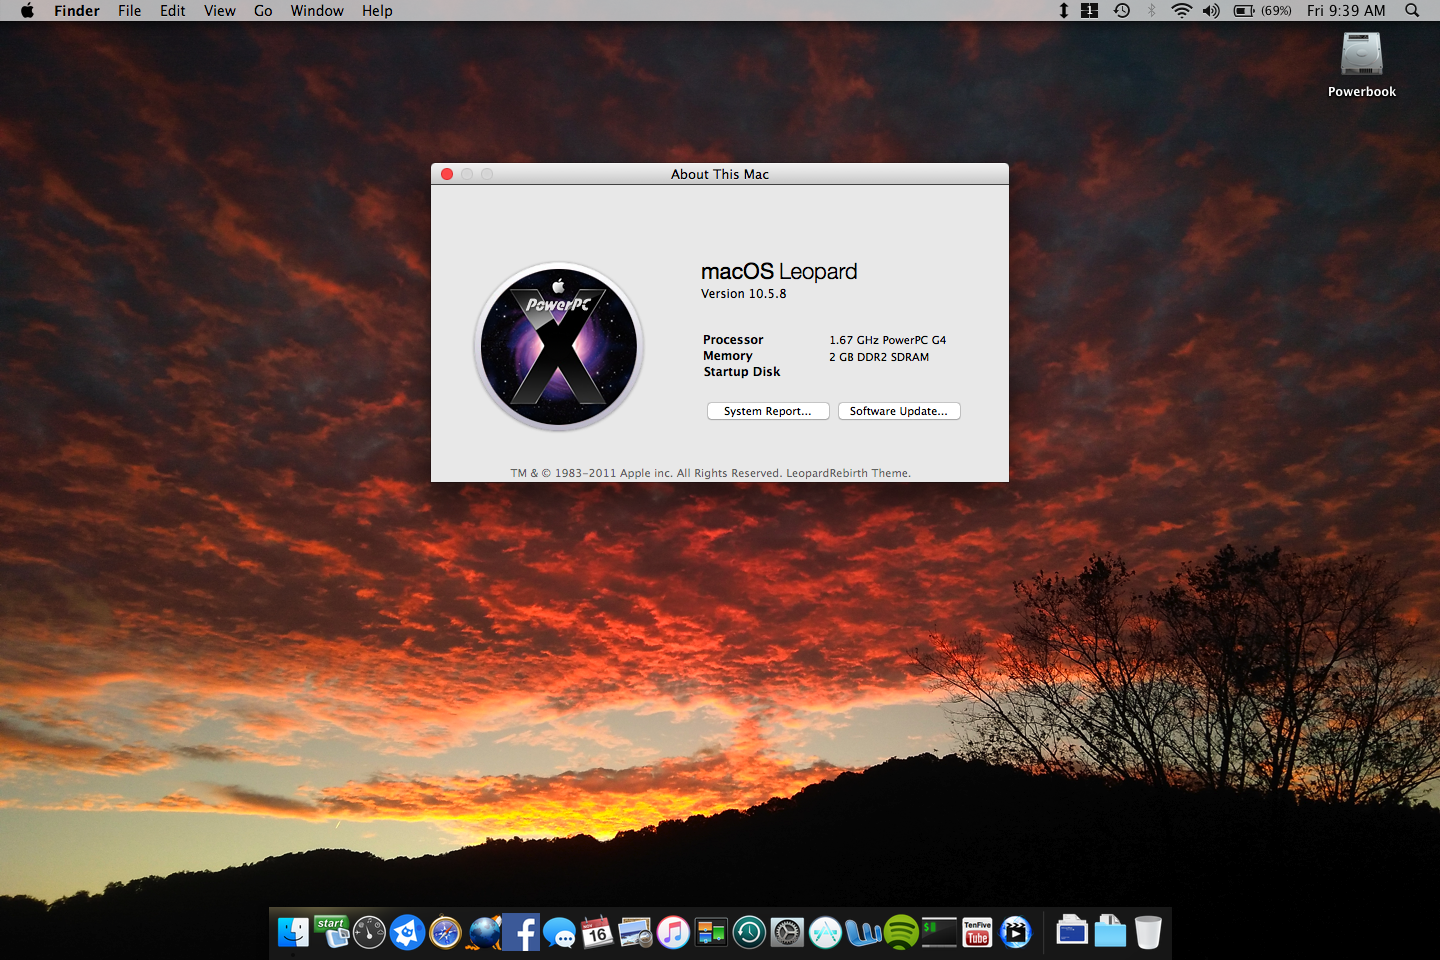
Task: Open the Spaces number 1 menu icon
Action: point(1090,10)
